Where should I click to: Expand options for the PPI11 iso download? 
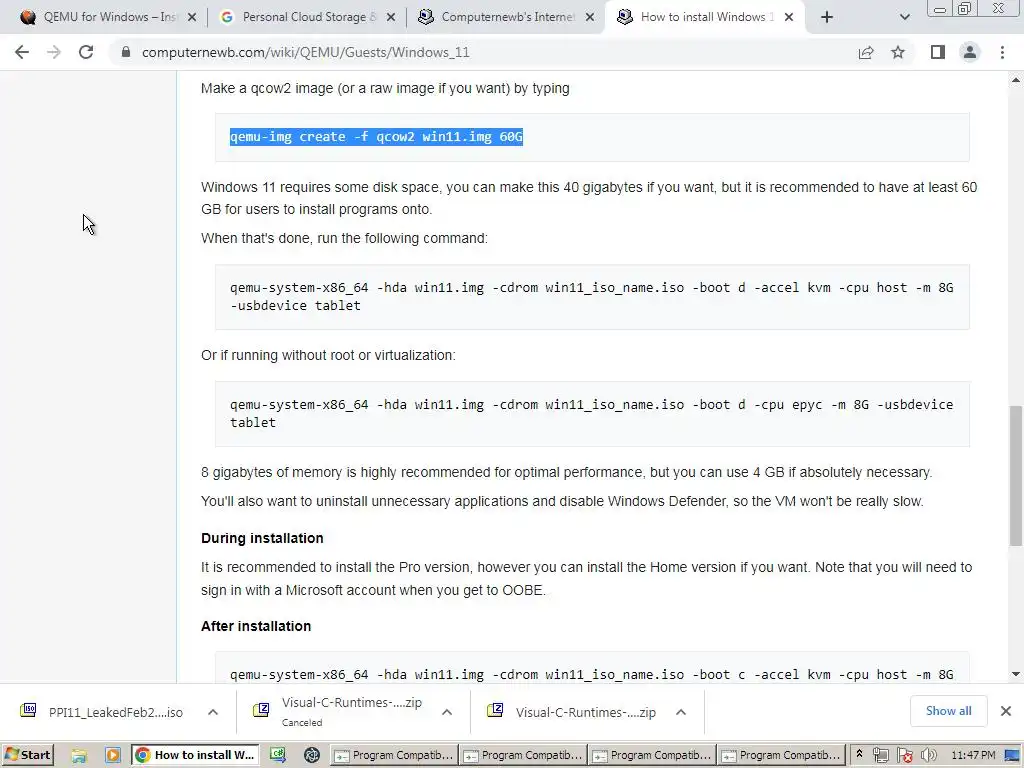click(x=213, y=712)
